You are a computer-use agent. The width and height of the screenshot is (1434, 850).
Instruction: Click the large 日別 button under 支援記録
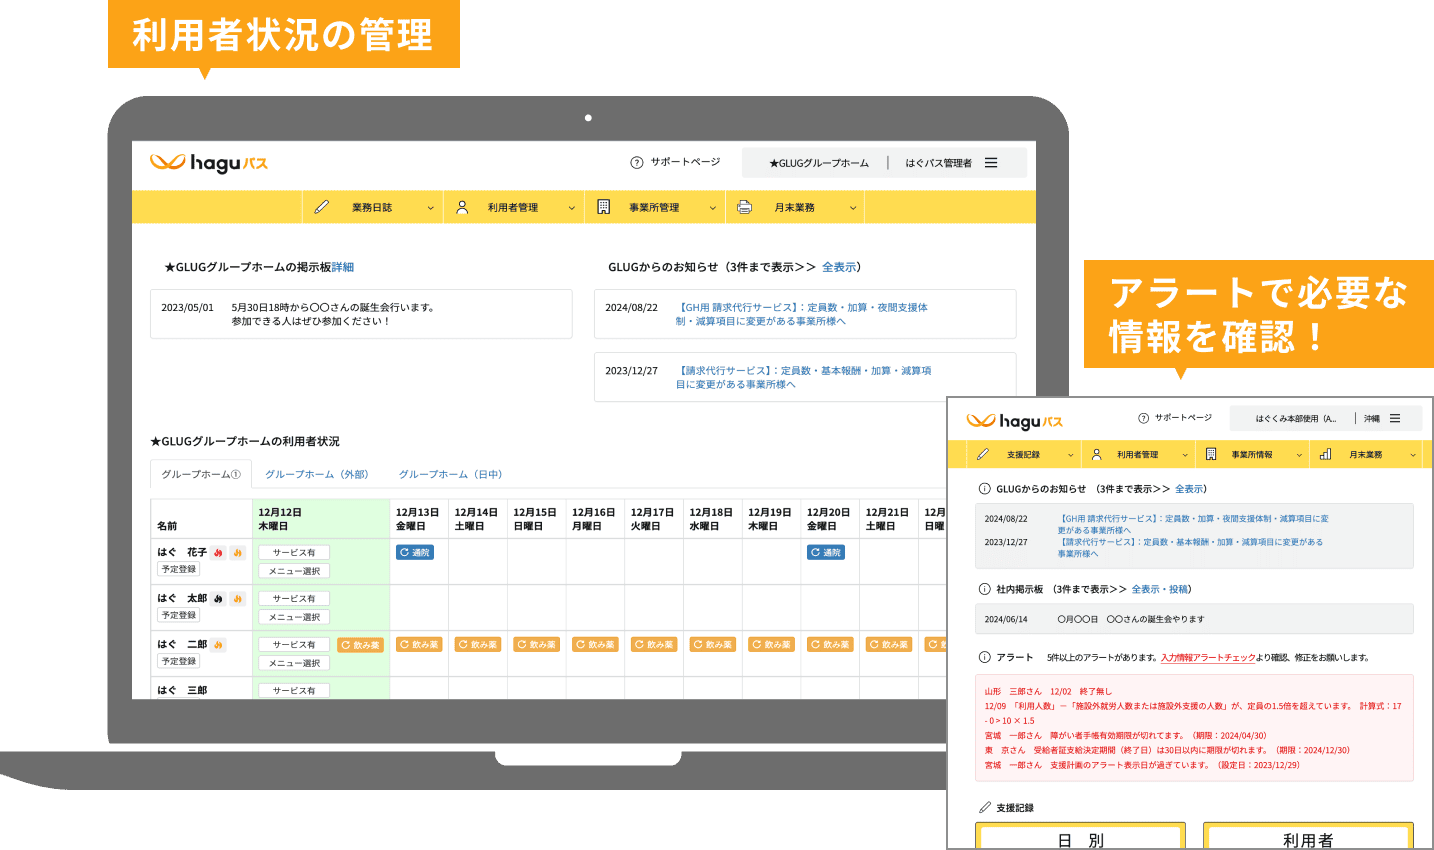coord(1080,838)
